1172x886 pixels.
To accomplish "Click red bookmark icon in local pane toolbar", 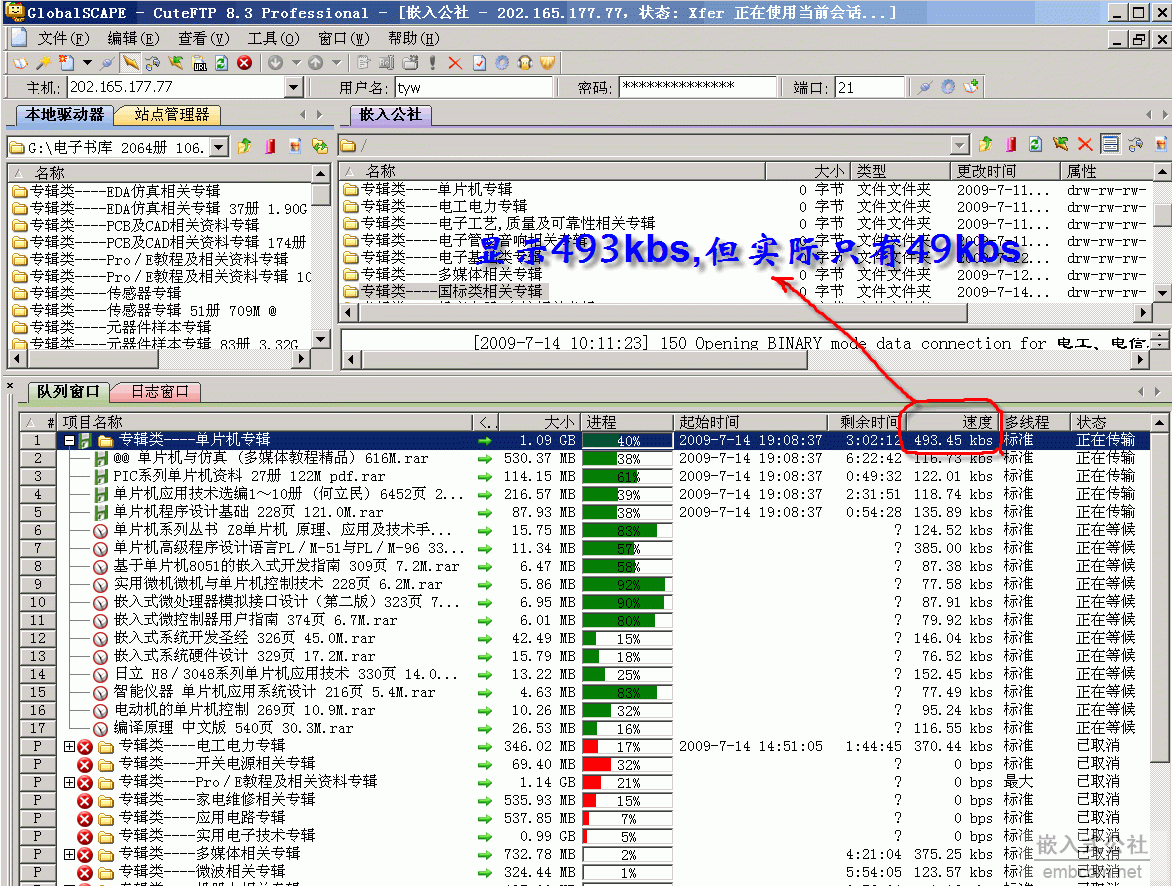I will point(270,146).
